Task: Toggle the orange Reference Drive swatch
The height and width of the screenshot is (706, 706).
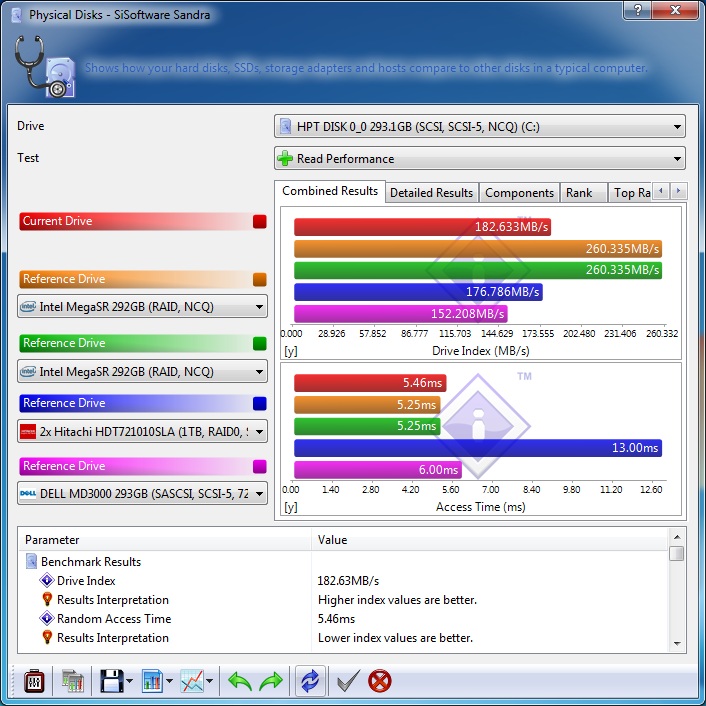Action: 260,279
